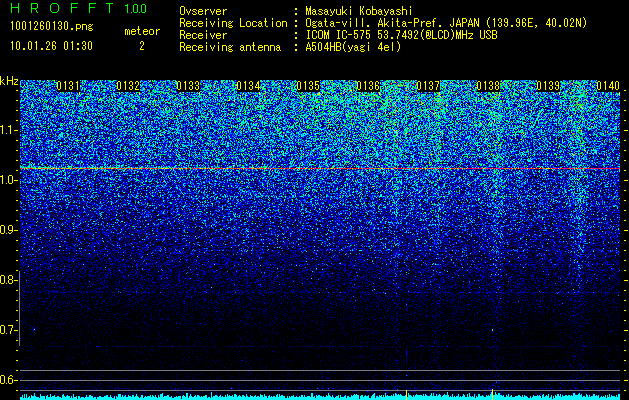The width and height of the screenshot is (629, 400).
Task: Click the 0.8 frequency axis label
Action: pyautogui.click(x=8, y=280)
